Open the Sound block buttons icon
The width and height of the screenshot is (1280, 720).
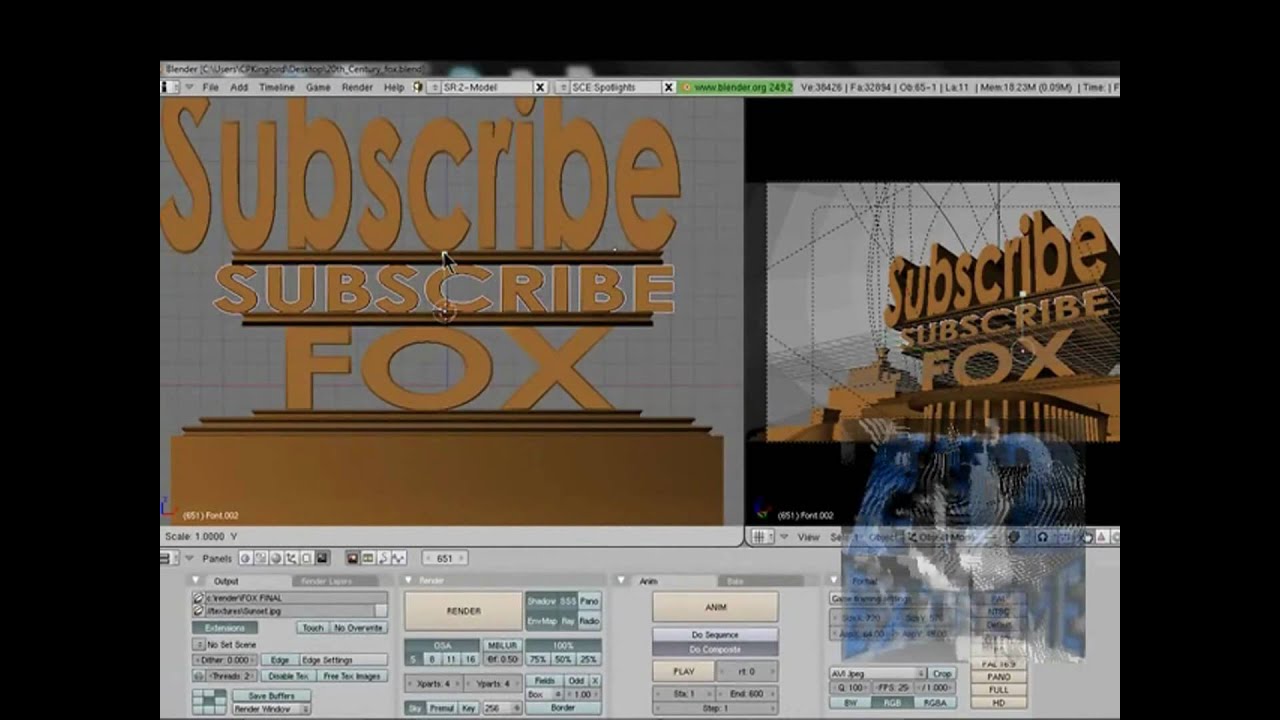(x=398, y=558)
